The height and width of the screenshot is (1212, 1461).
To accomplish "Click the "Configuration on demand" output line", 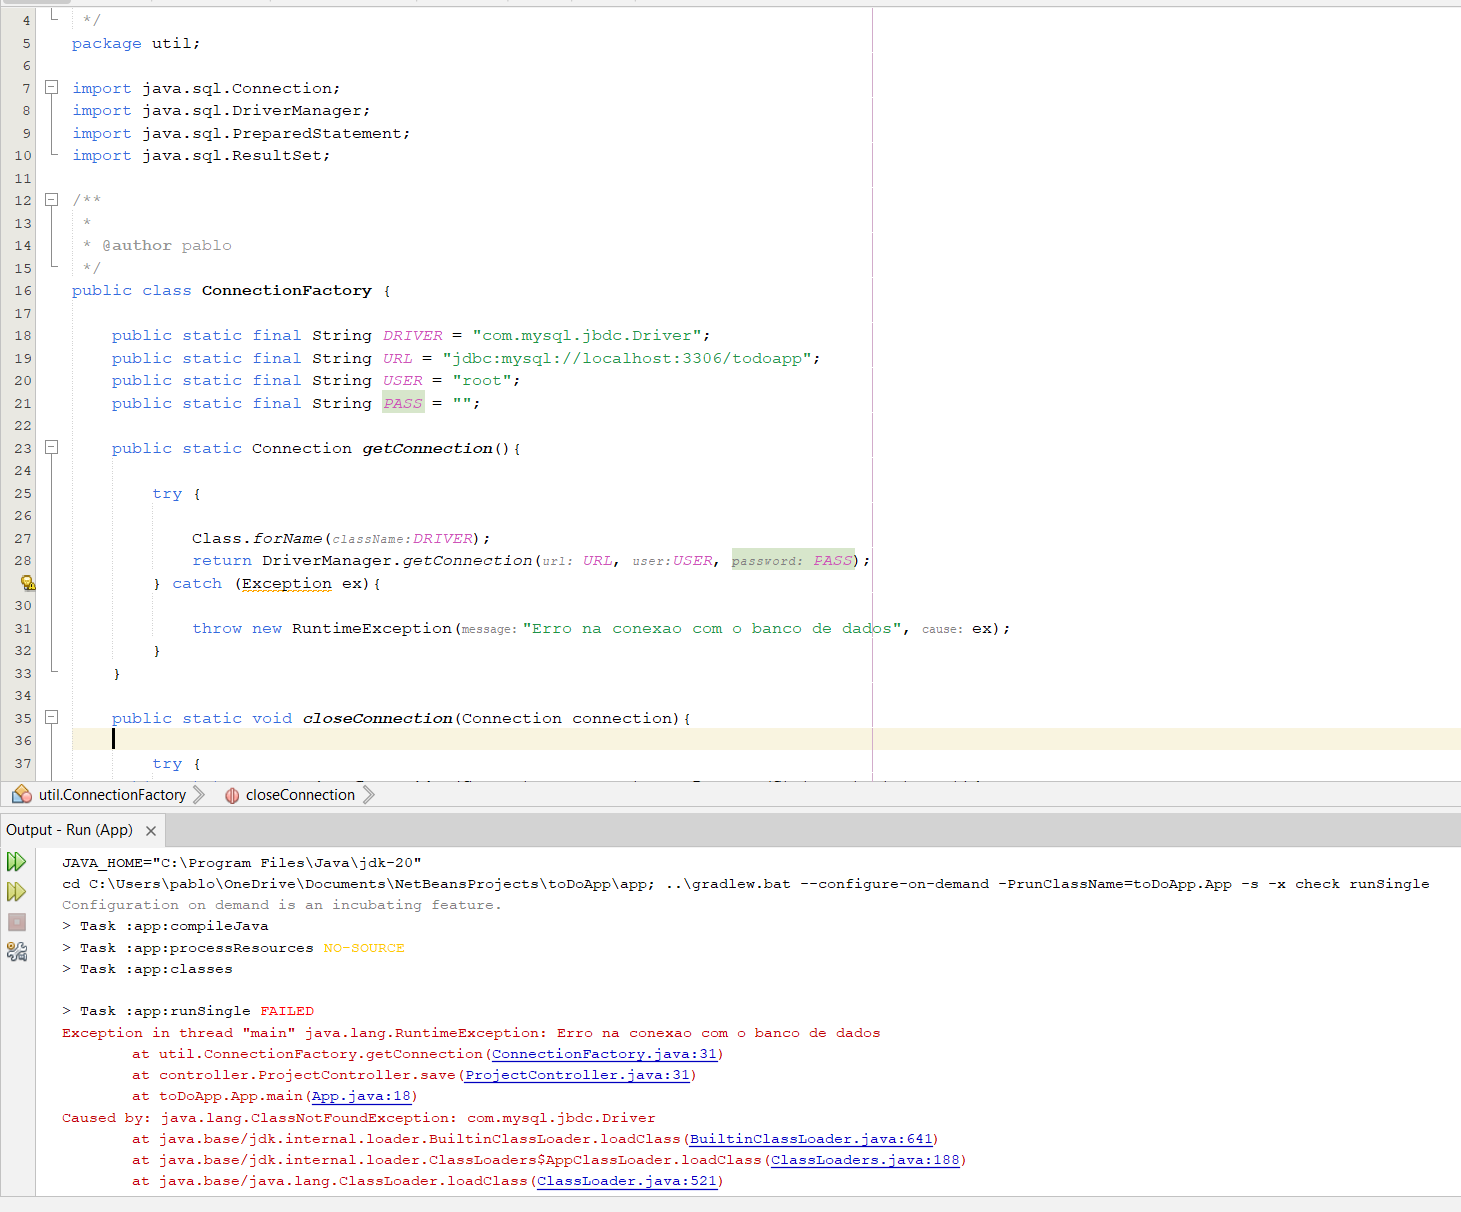I will click(x=282, y=905).
